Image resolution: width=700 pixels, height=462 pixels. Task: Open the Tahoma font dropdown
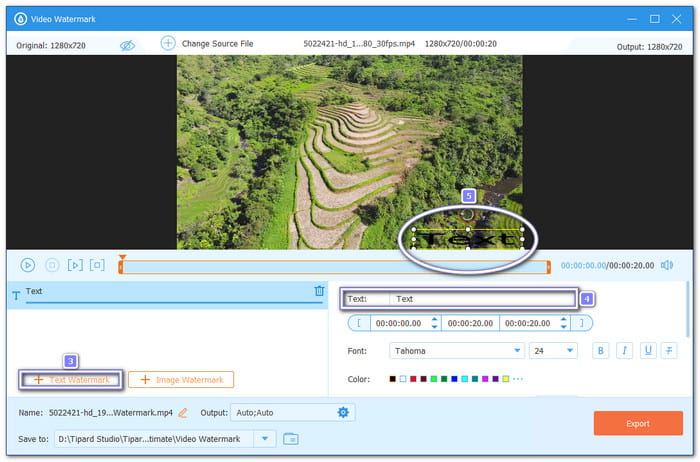coord(517,350)
